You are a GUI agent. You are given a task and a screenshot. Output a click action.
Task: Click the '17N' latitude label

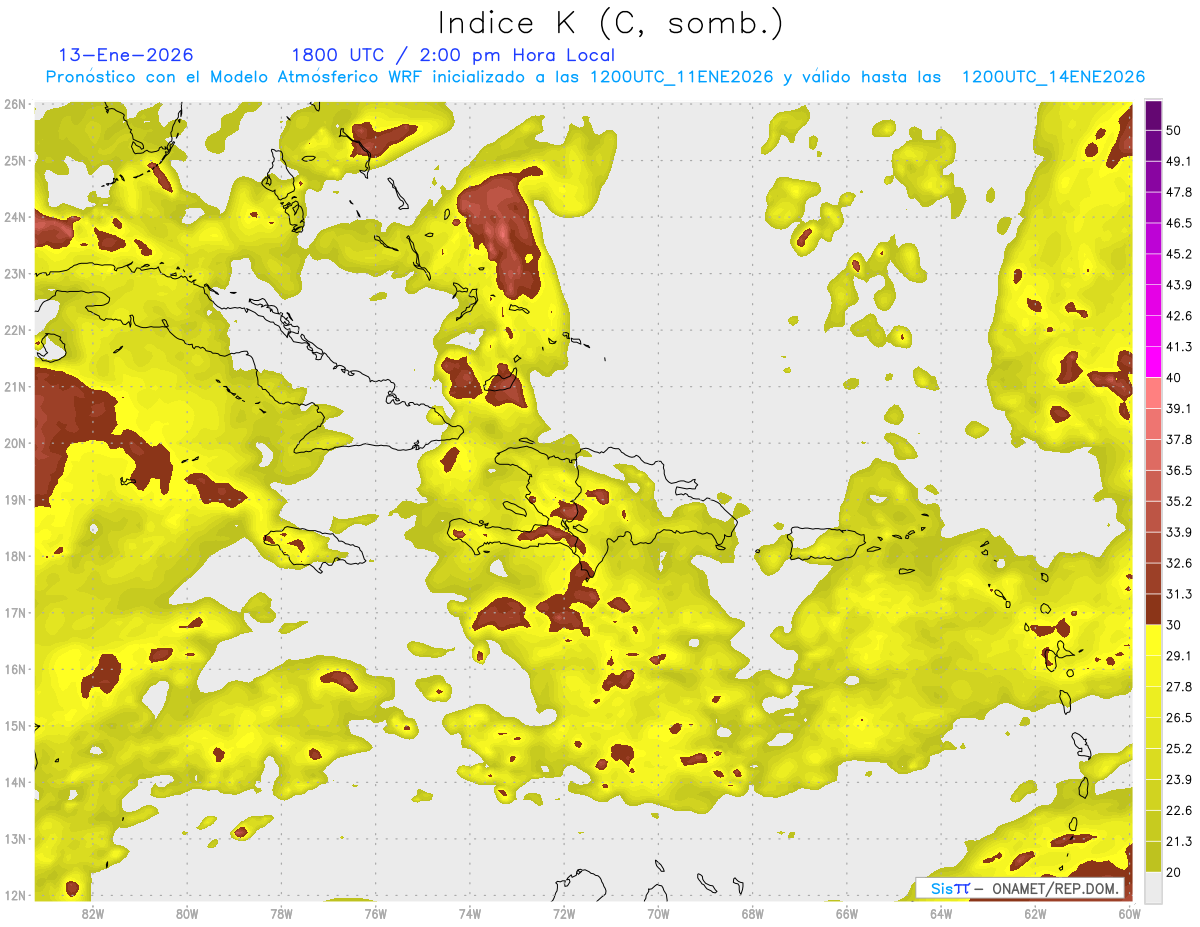[x=14, y=613]
